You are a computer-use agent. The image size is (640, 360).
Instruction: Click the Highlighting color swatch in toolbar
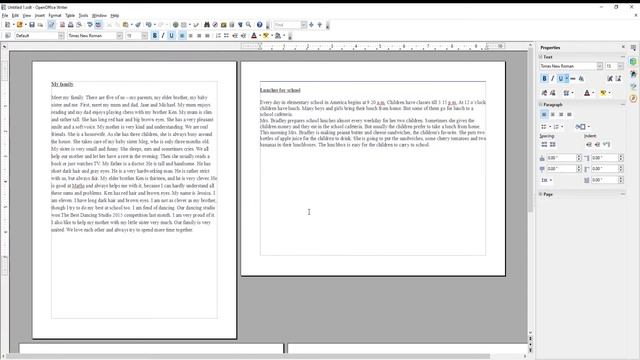coord(266,36)
